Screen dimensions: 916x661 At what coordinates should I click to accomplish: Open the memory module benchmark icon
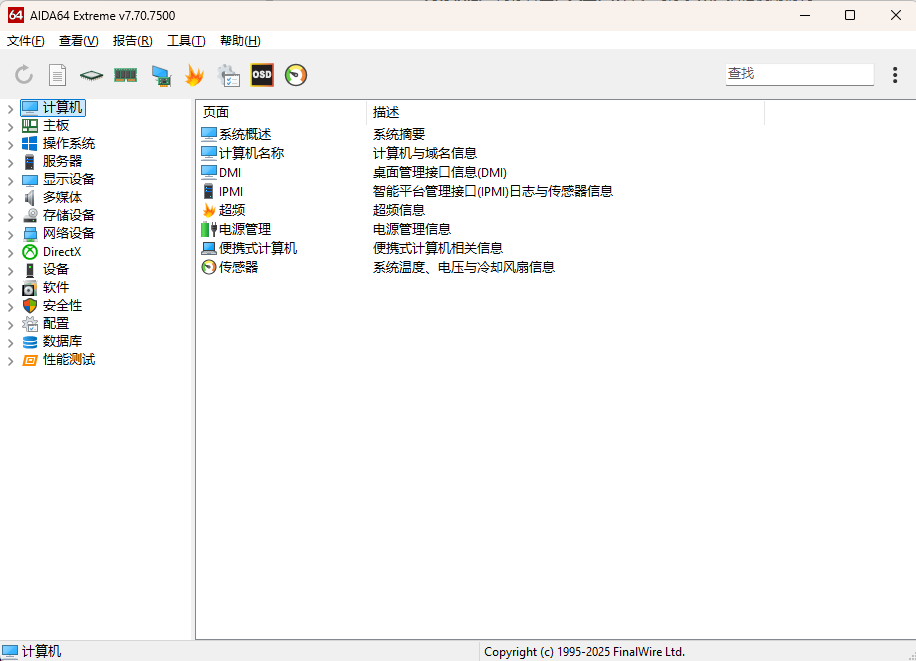pyautogui.click(x=126, y=75)
